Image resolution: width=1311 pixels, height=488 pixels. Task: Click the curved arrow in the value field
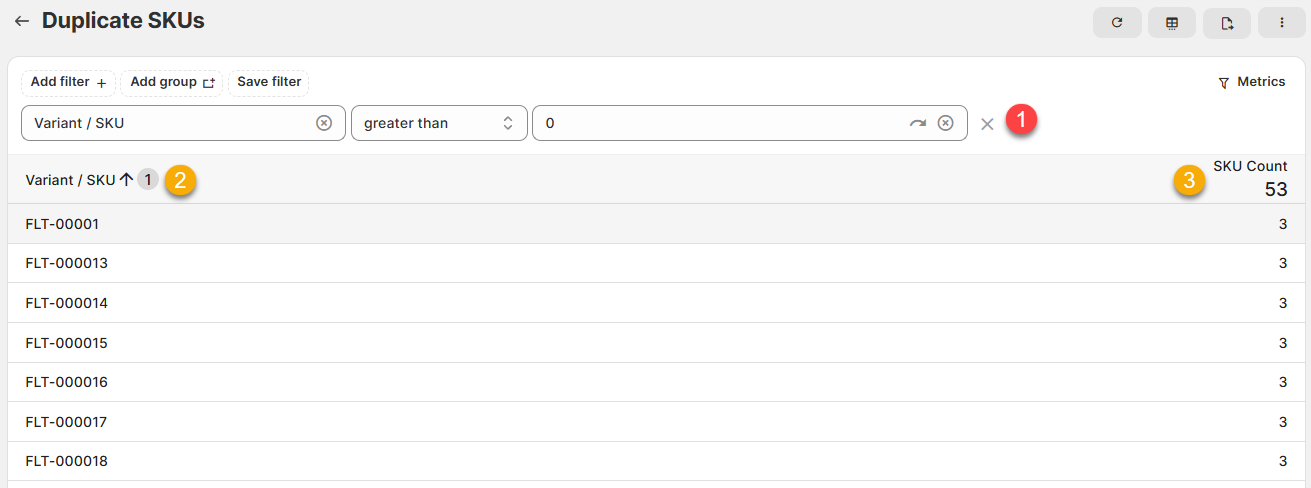(x=917, y=123)
